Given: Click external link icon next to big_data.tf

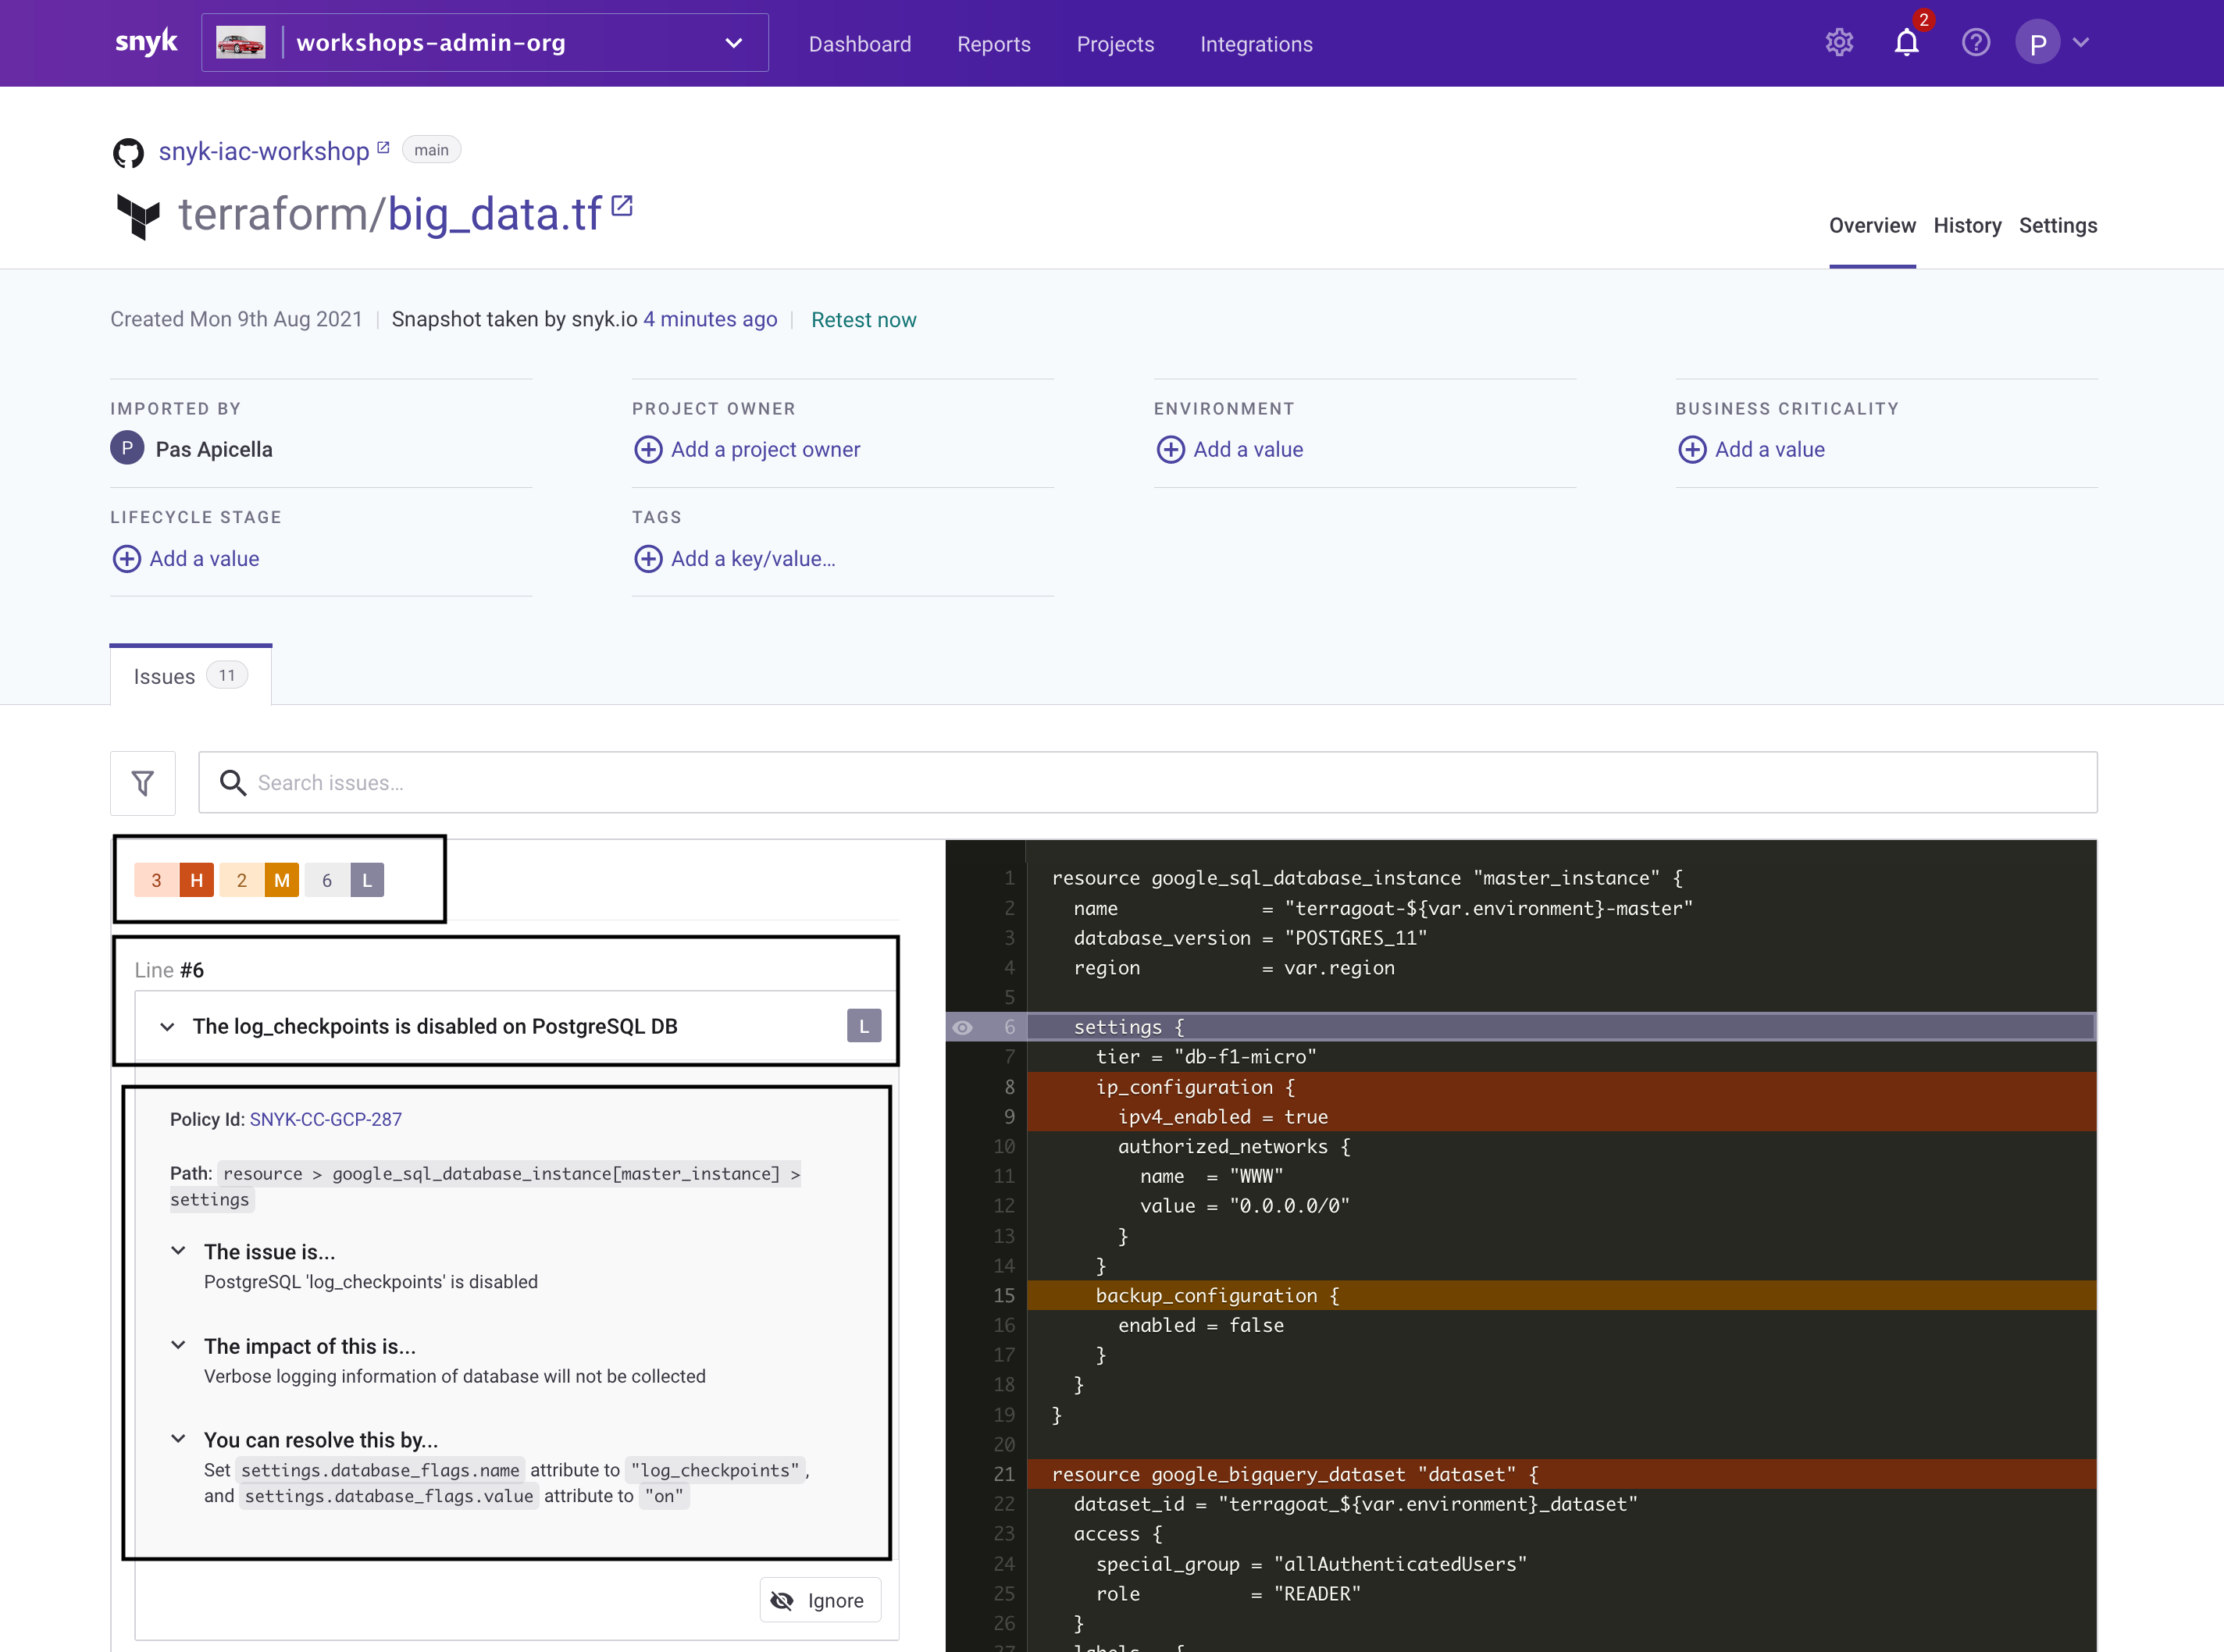Looking at the screenshot, I should click(x=622, y=205).
